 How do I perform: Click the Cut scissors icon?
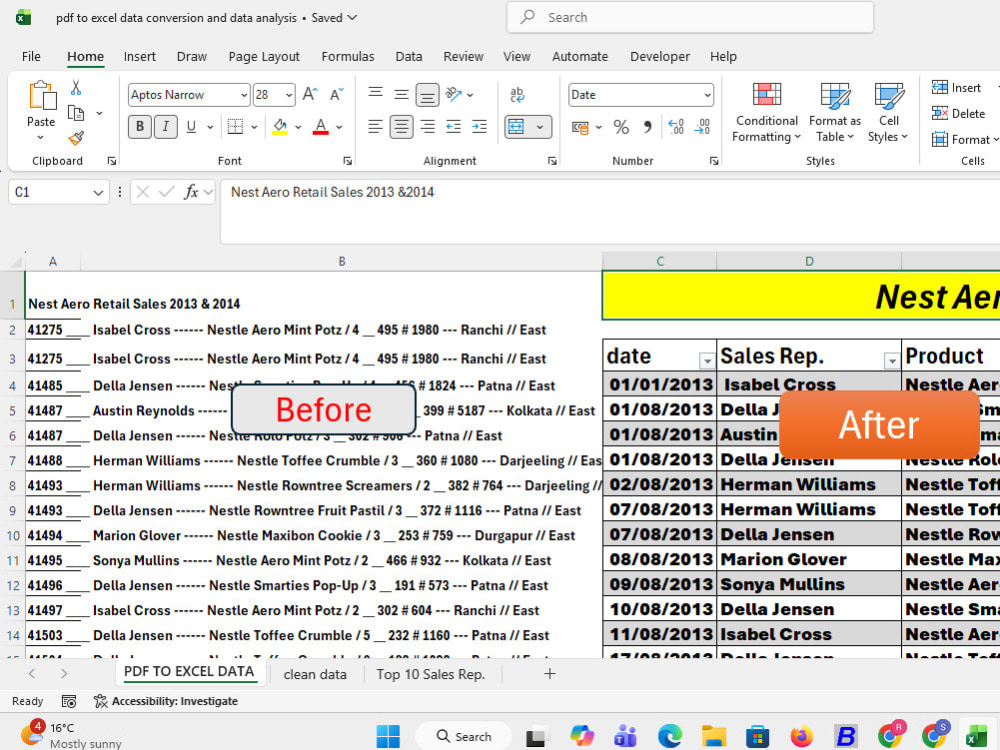(76, 87)
